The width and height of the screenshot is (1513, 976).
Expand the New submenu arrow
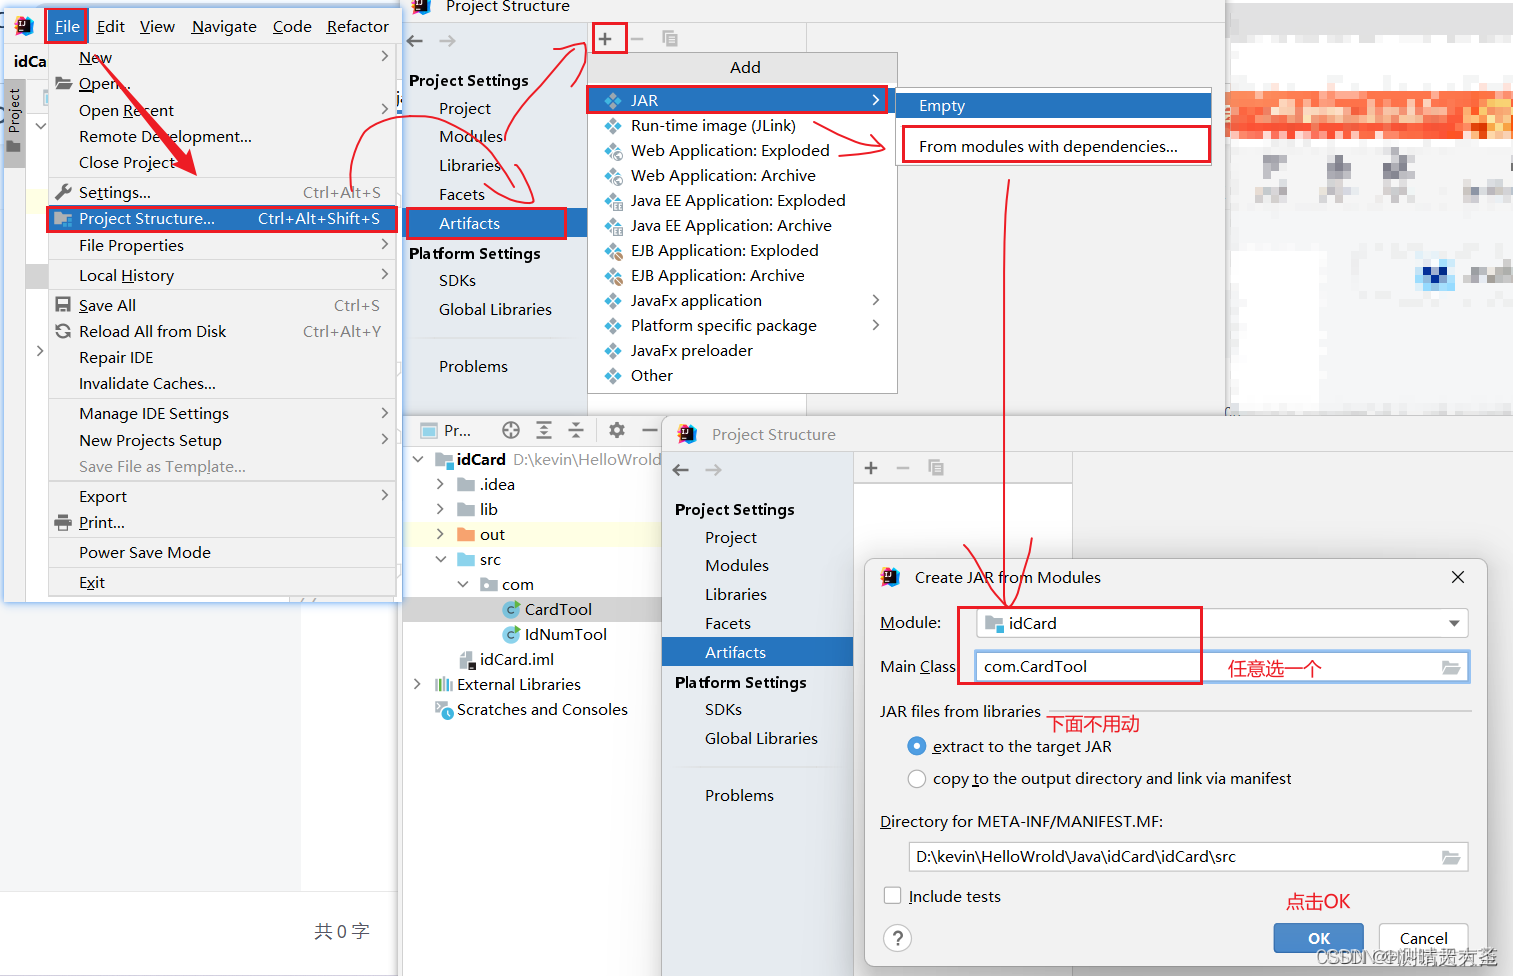[x=385, y=57]
